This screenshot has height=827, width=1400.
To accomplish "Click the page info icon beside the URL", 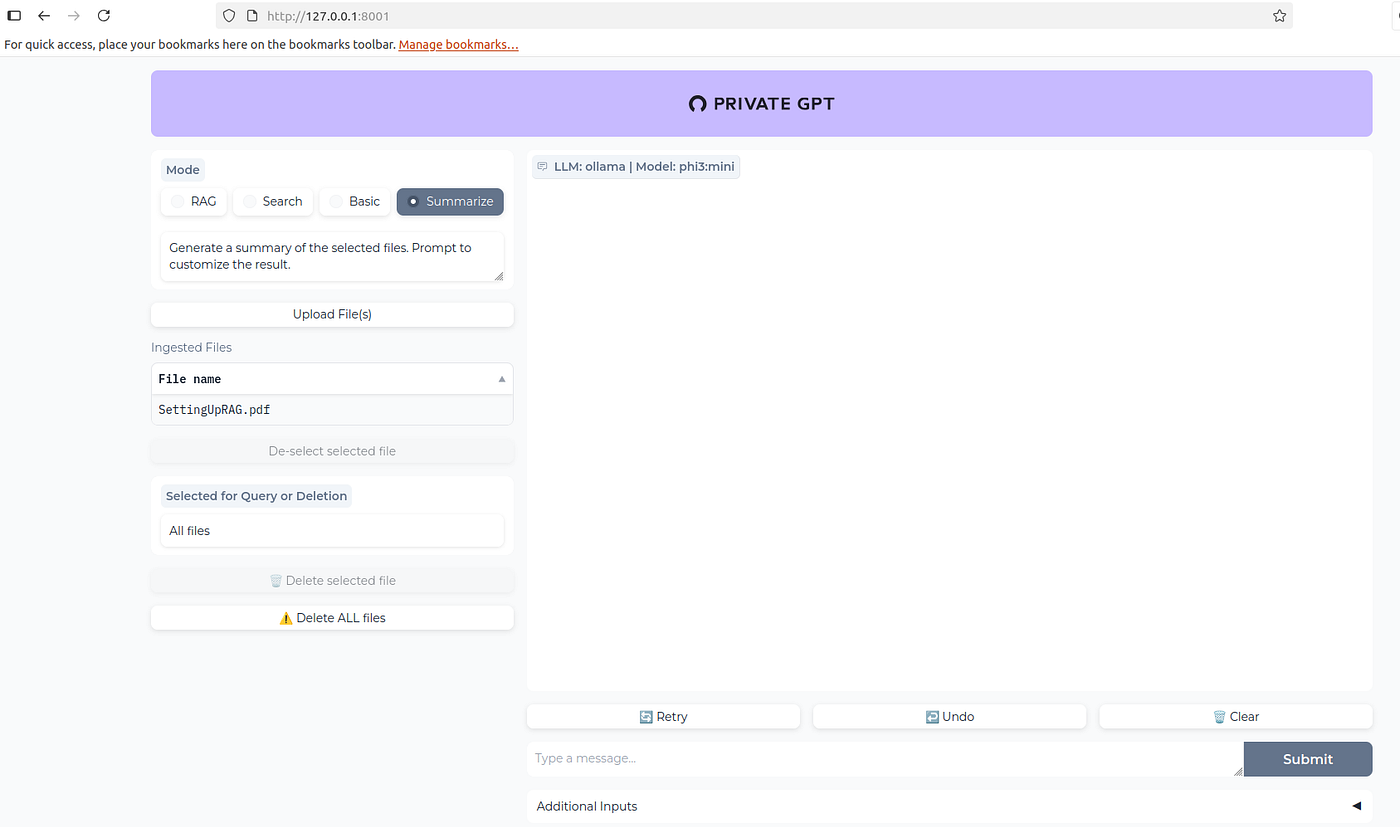I will coord(251,16).
